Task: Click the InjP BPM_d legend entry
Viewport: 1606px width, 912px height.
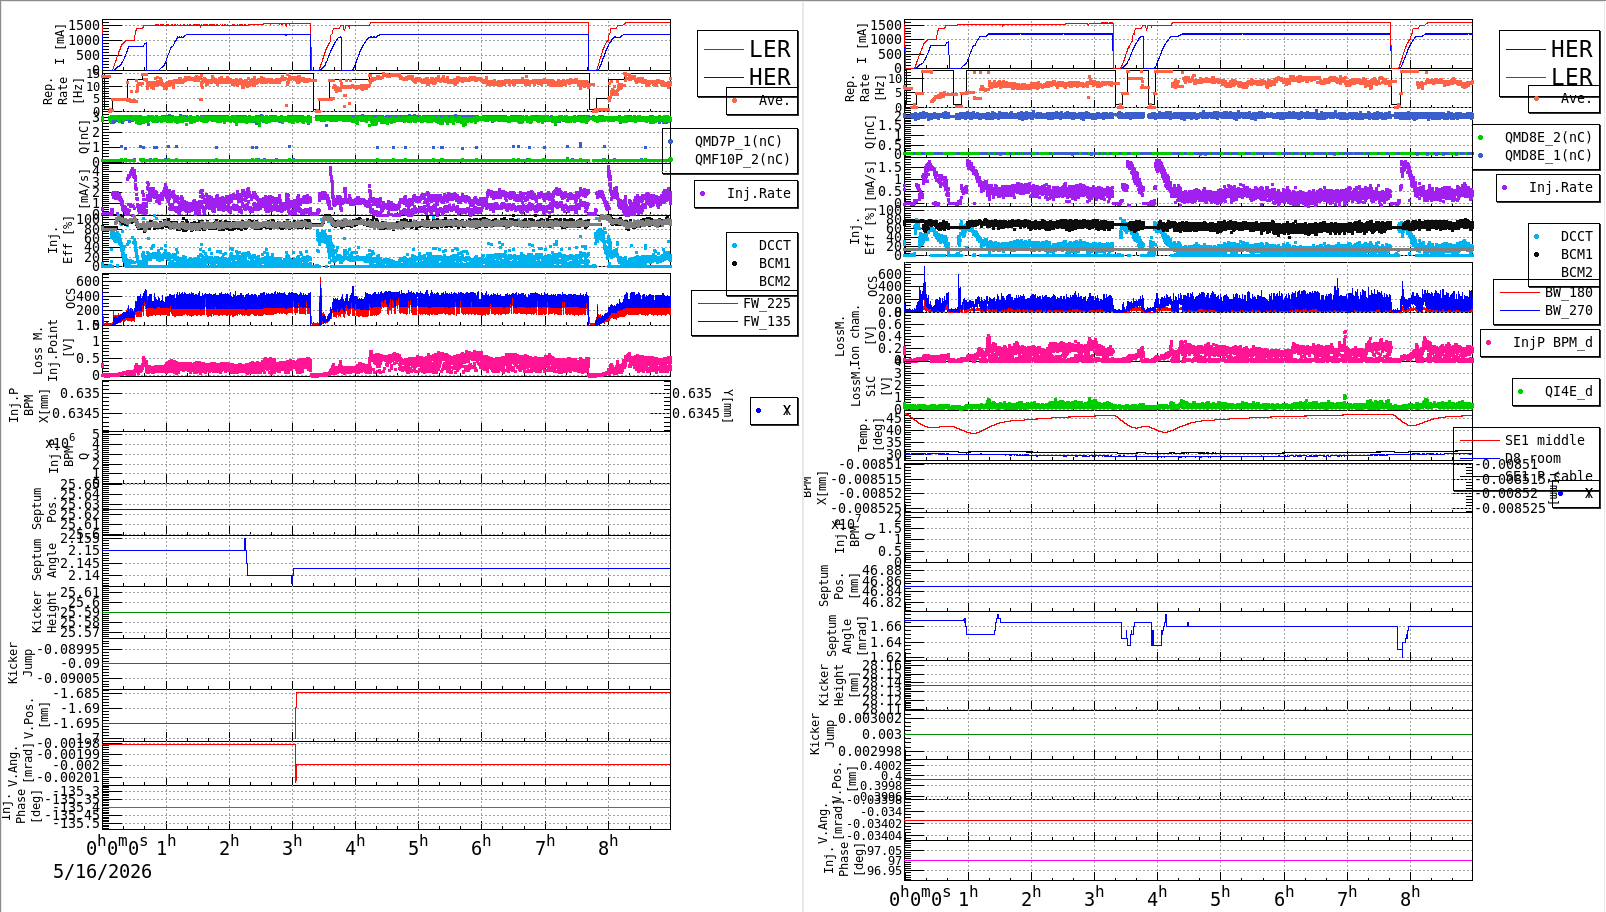Action: tap(1552, 342)
